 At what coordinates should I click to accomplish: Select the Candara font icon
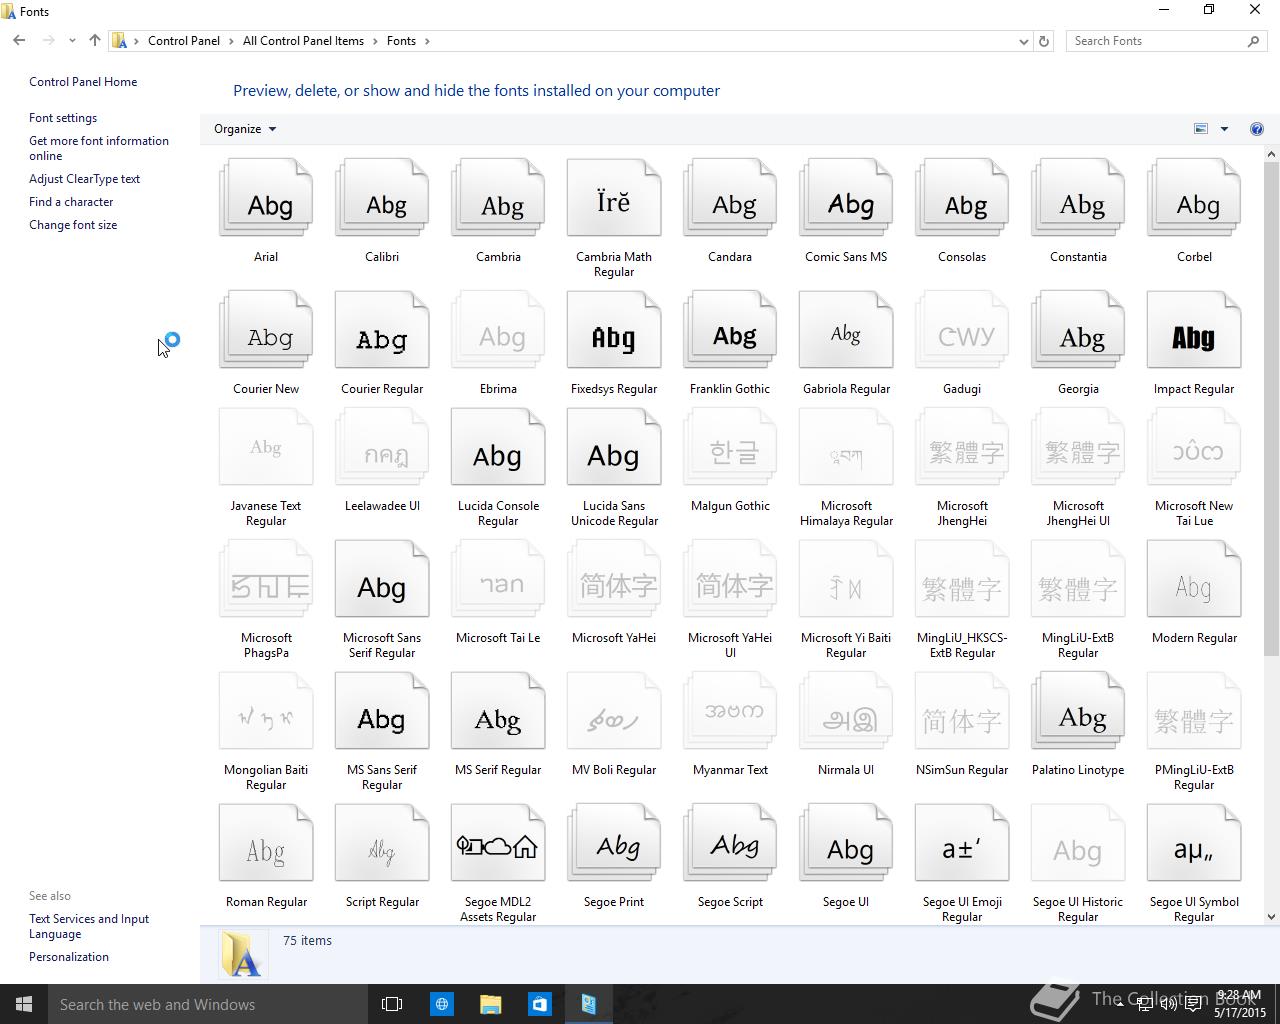click(x=730, y=197)
